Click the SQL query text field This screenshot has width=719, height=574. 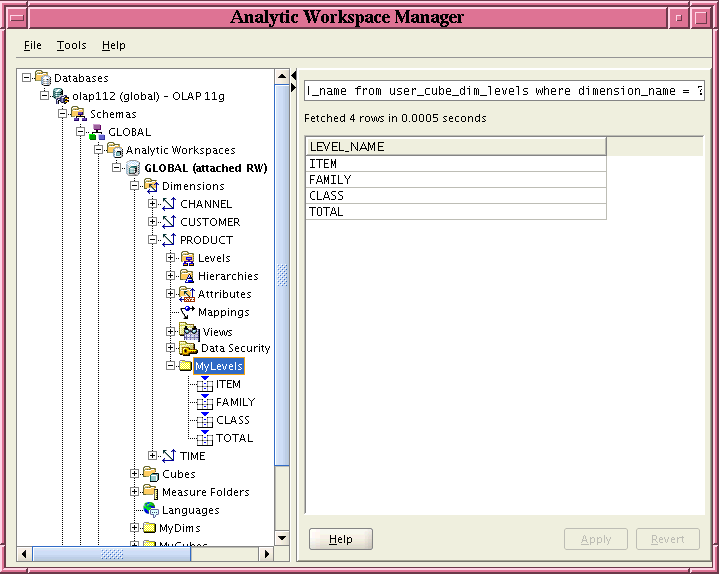[504, 91]
